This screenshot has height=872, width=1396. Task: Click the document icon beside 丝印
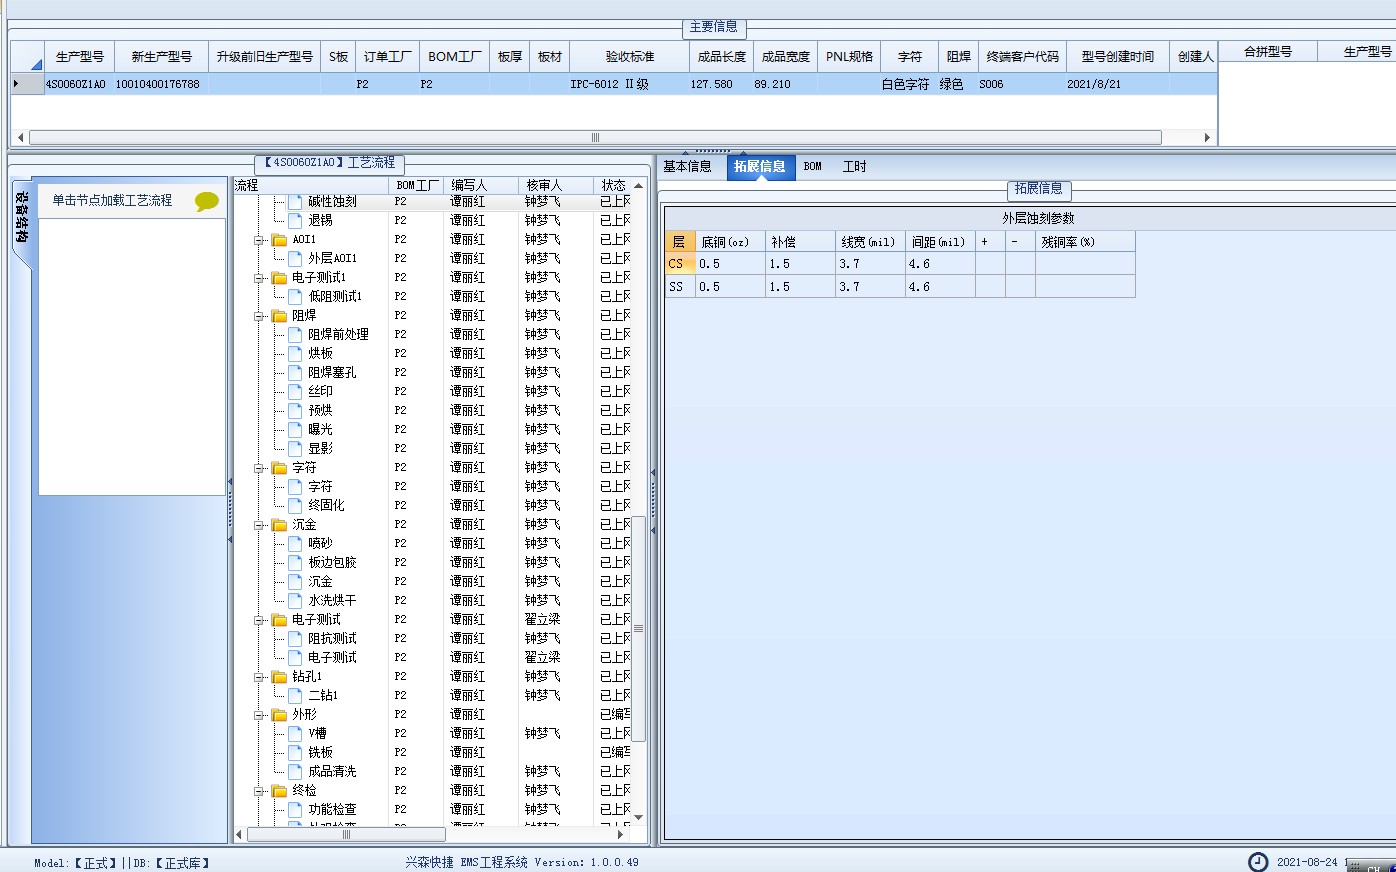pyautogui.click(x=295, y=391)
